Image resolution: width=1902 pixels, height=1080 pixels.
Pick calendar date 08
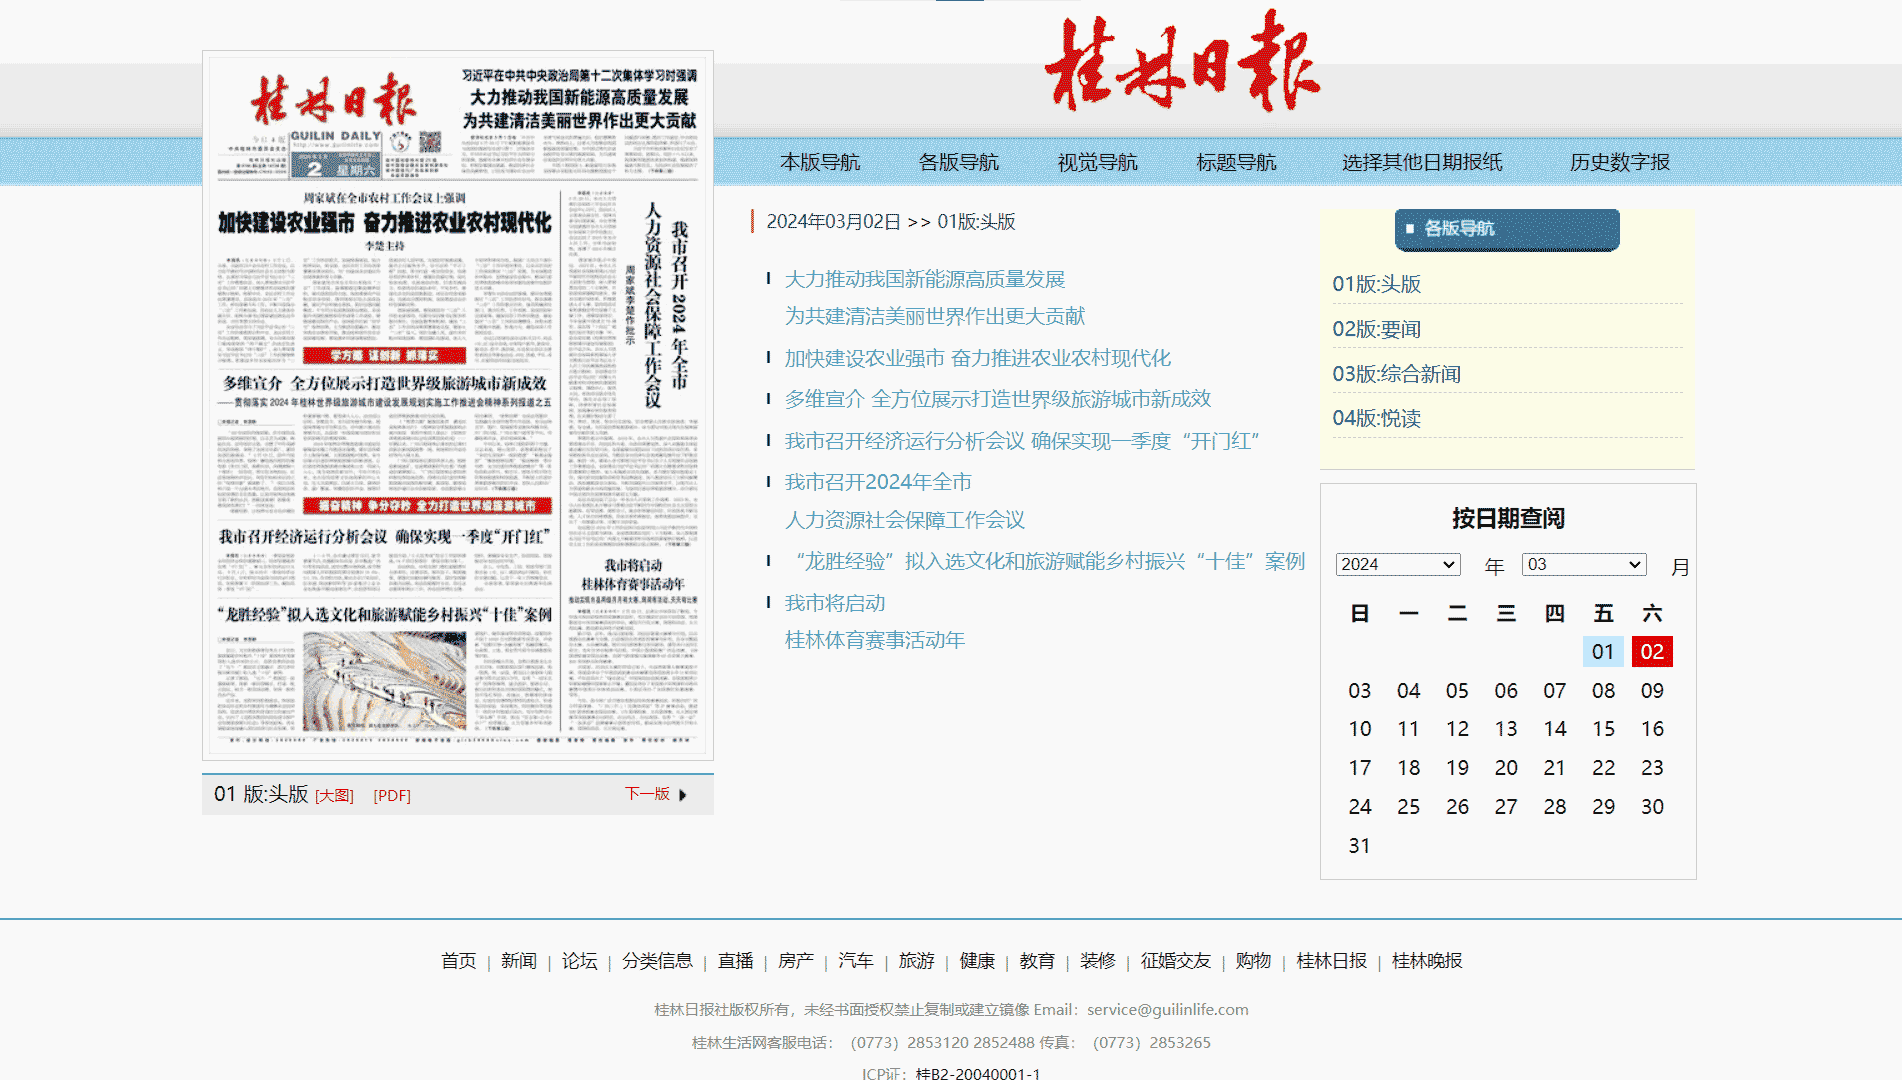tap(1603, 691)
